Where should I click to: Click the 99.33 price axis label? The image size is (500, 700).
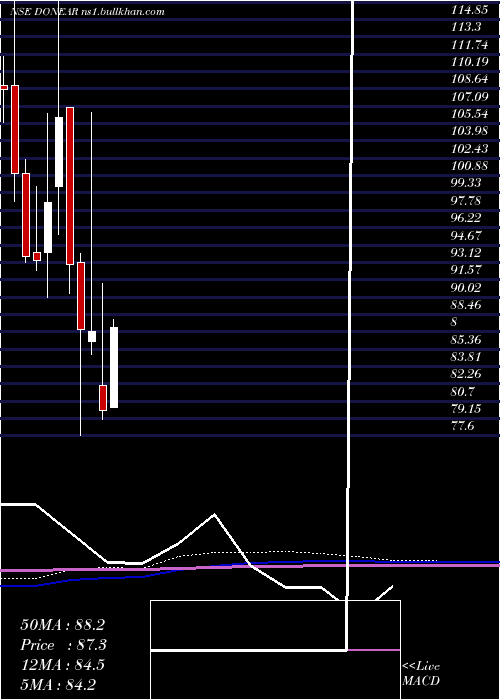coord(466,183)
